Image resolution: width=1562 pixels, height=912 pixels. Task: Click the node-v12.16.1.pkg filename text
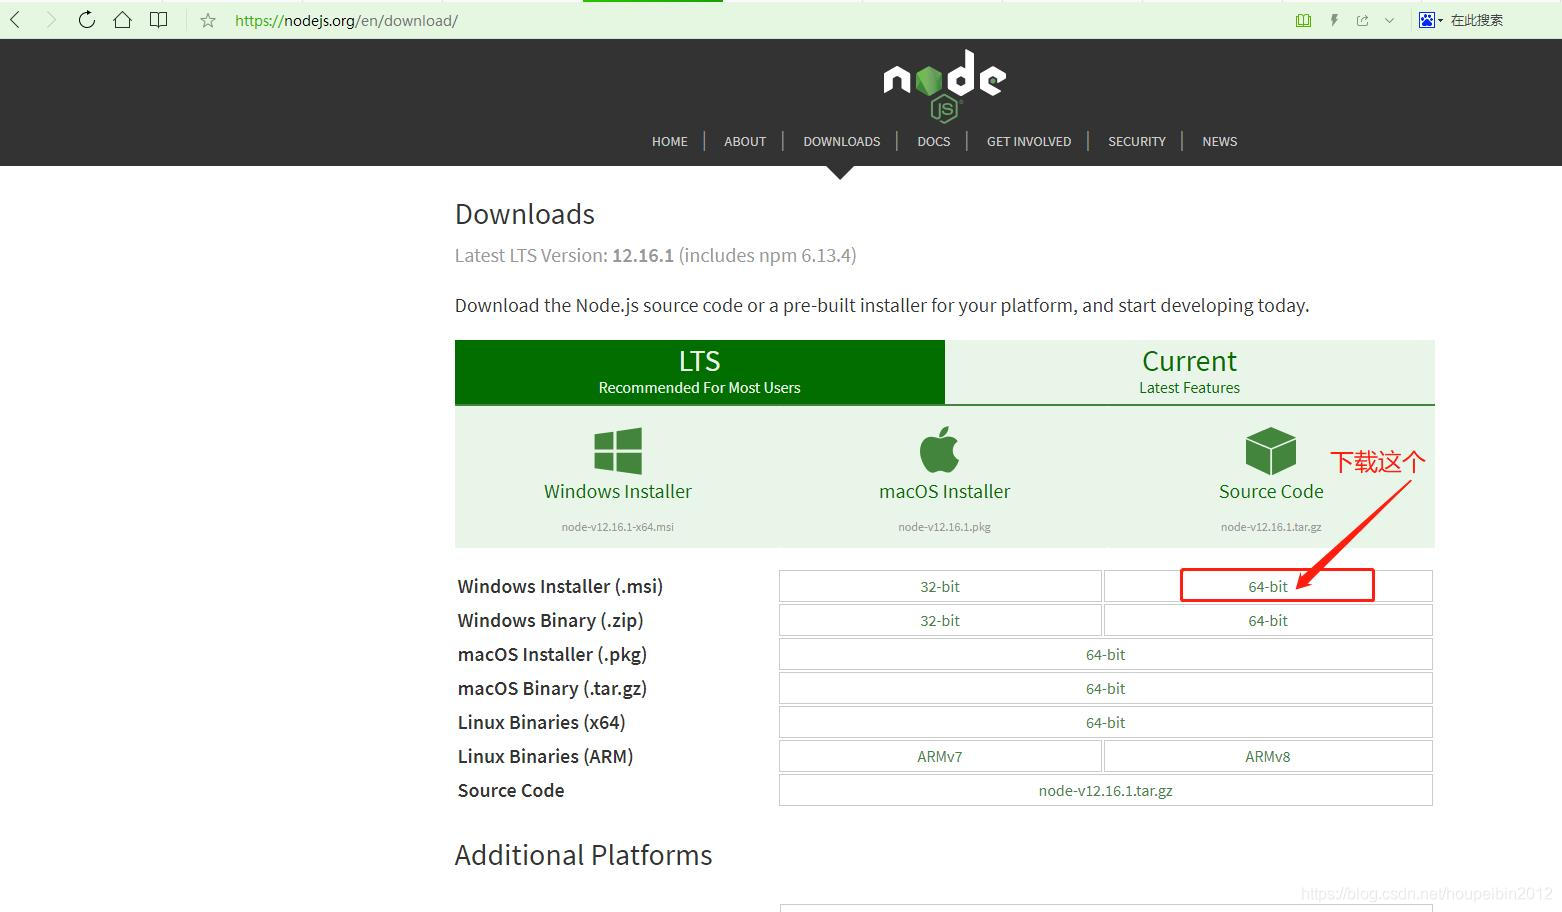point(944,527)
